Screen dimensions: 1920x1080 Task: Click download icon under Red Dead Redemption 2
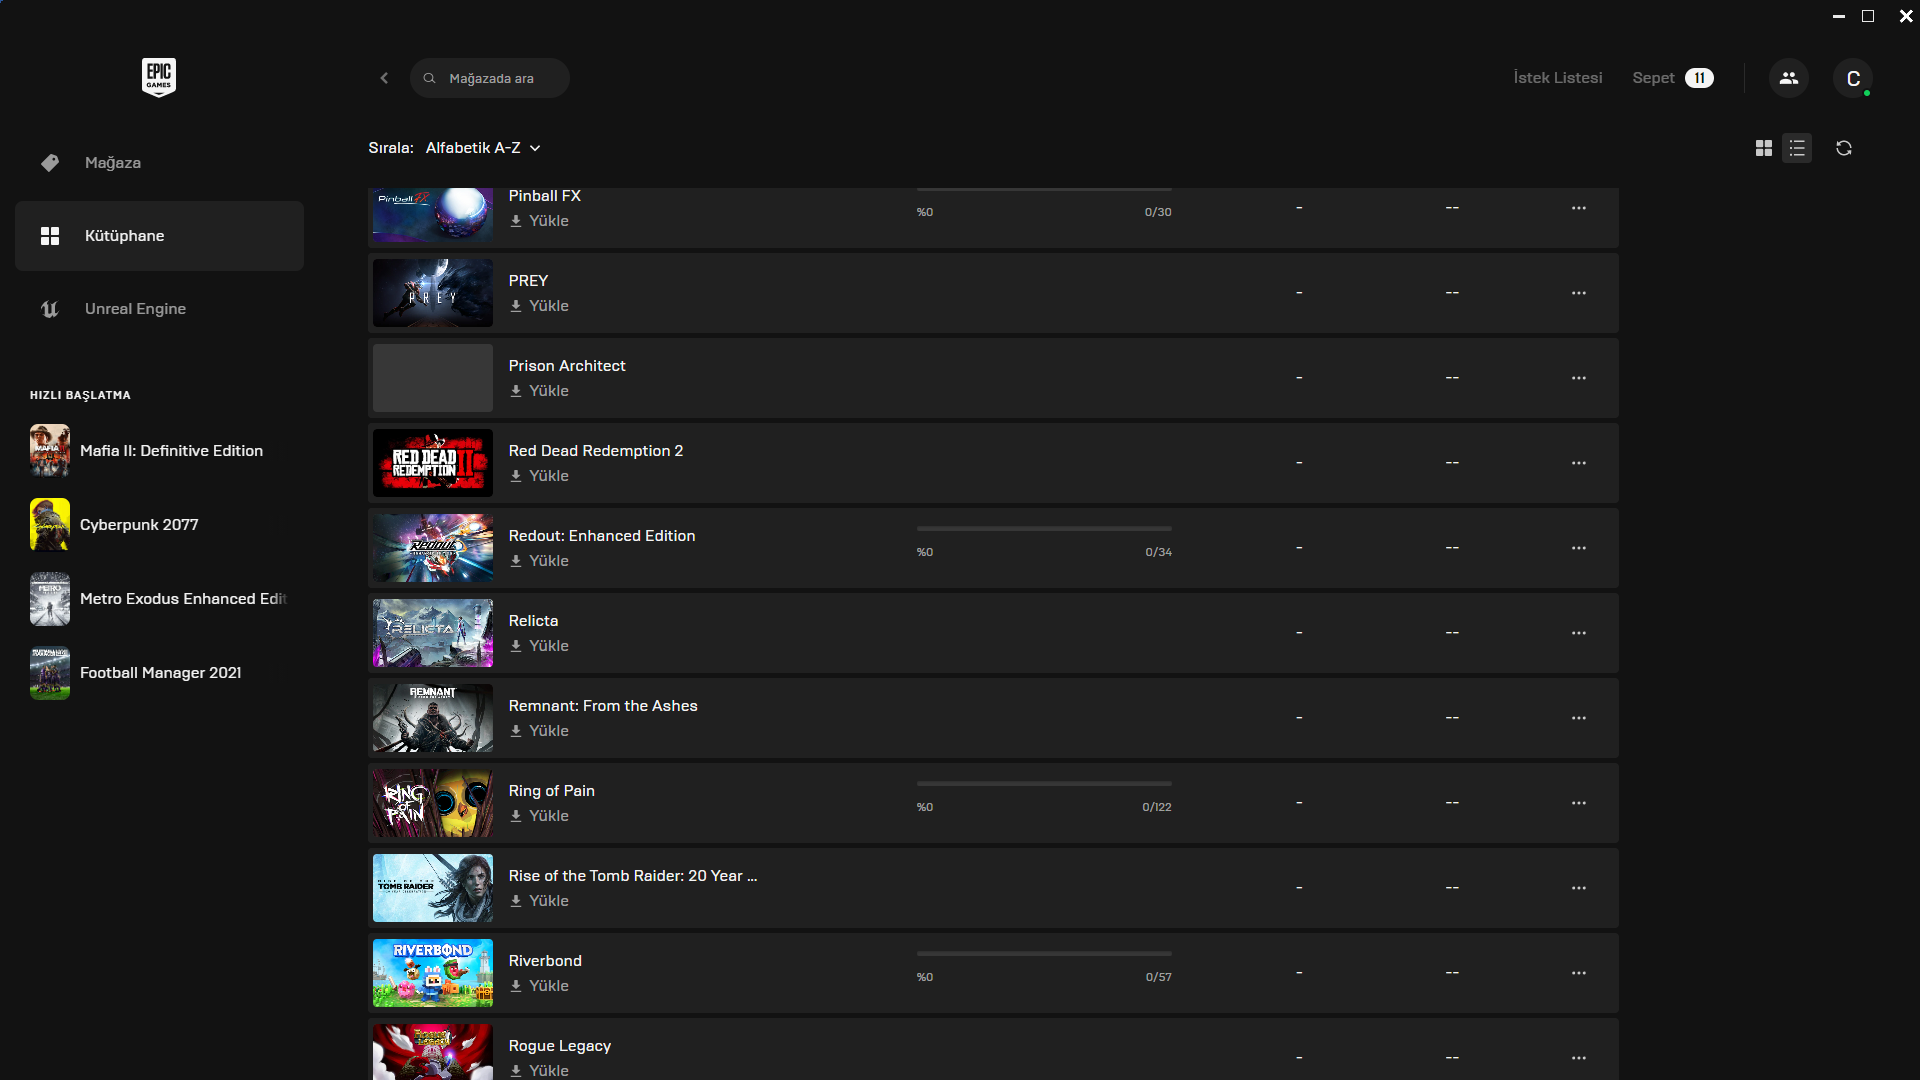tap(516, 476)
